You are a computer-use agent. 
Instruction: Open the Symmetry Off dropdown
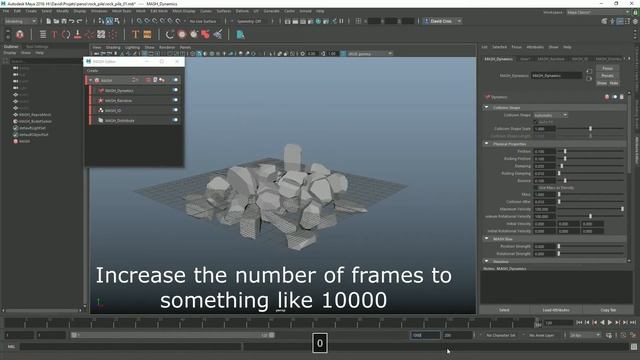click(x=250, y=21)
